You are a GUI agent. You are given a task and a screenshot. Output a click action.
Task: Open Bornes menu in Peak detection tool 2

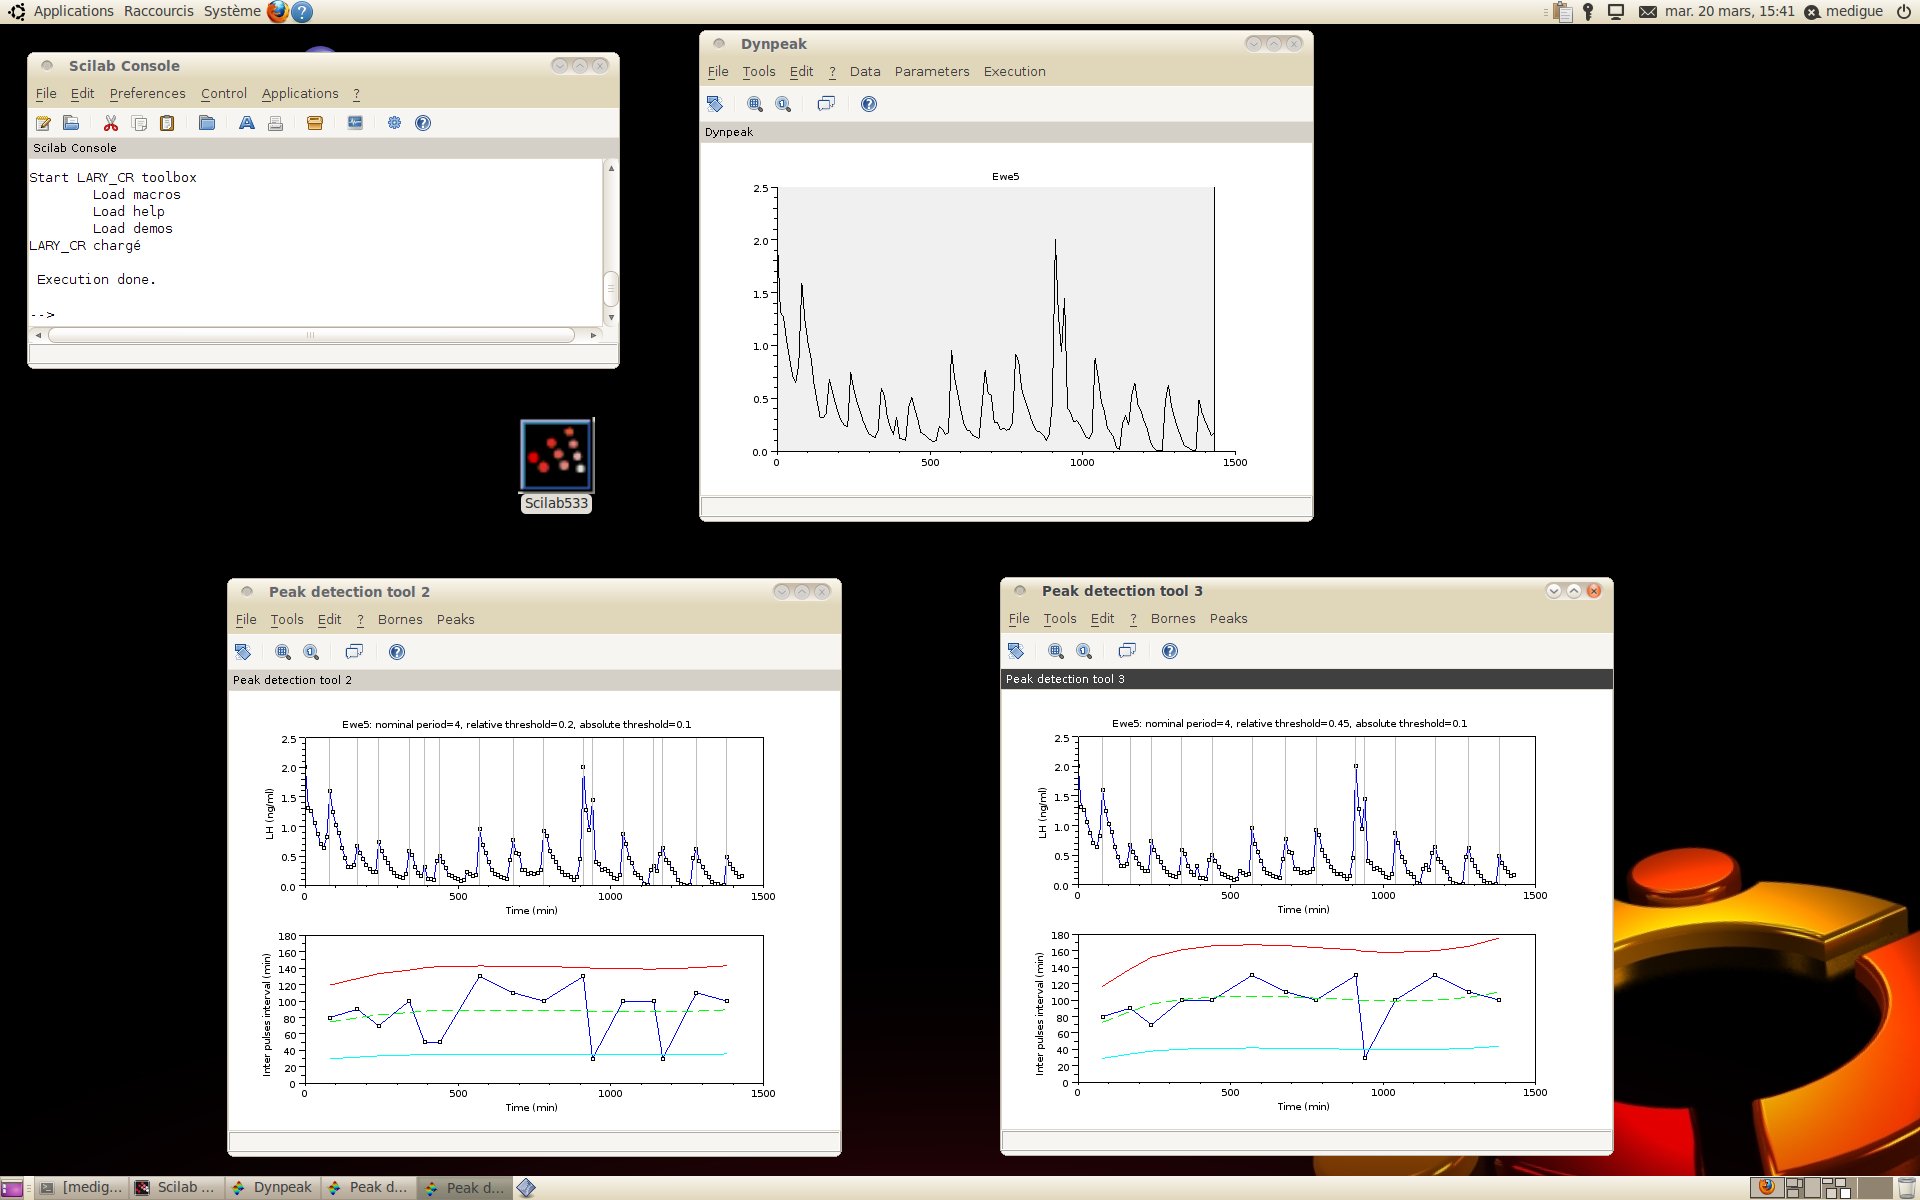click(400, 620)
